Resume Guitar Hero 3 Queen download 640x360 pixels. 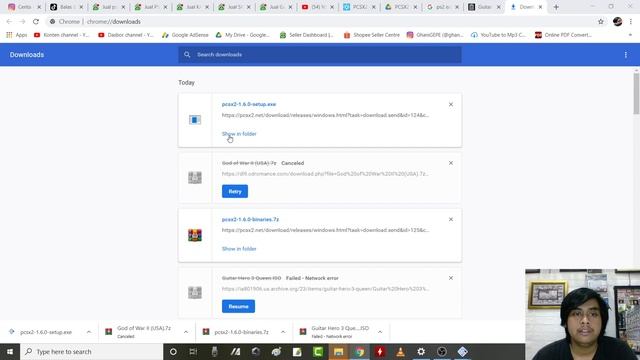(238, 307)
